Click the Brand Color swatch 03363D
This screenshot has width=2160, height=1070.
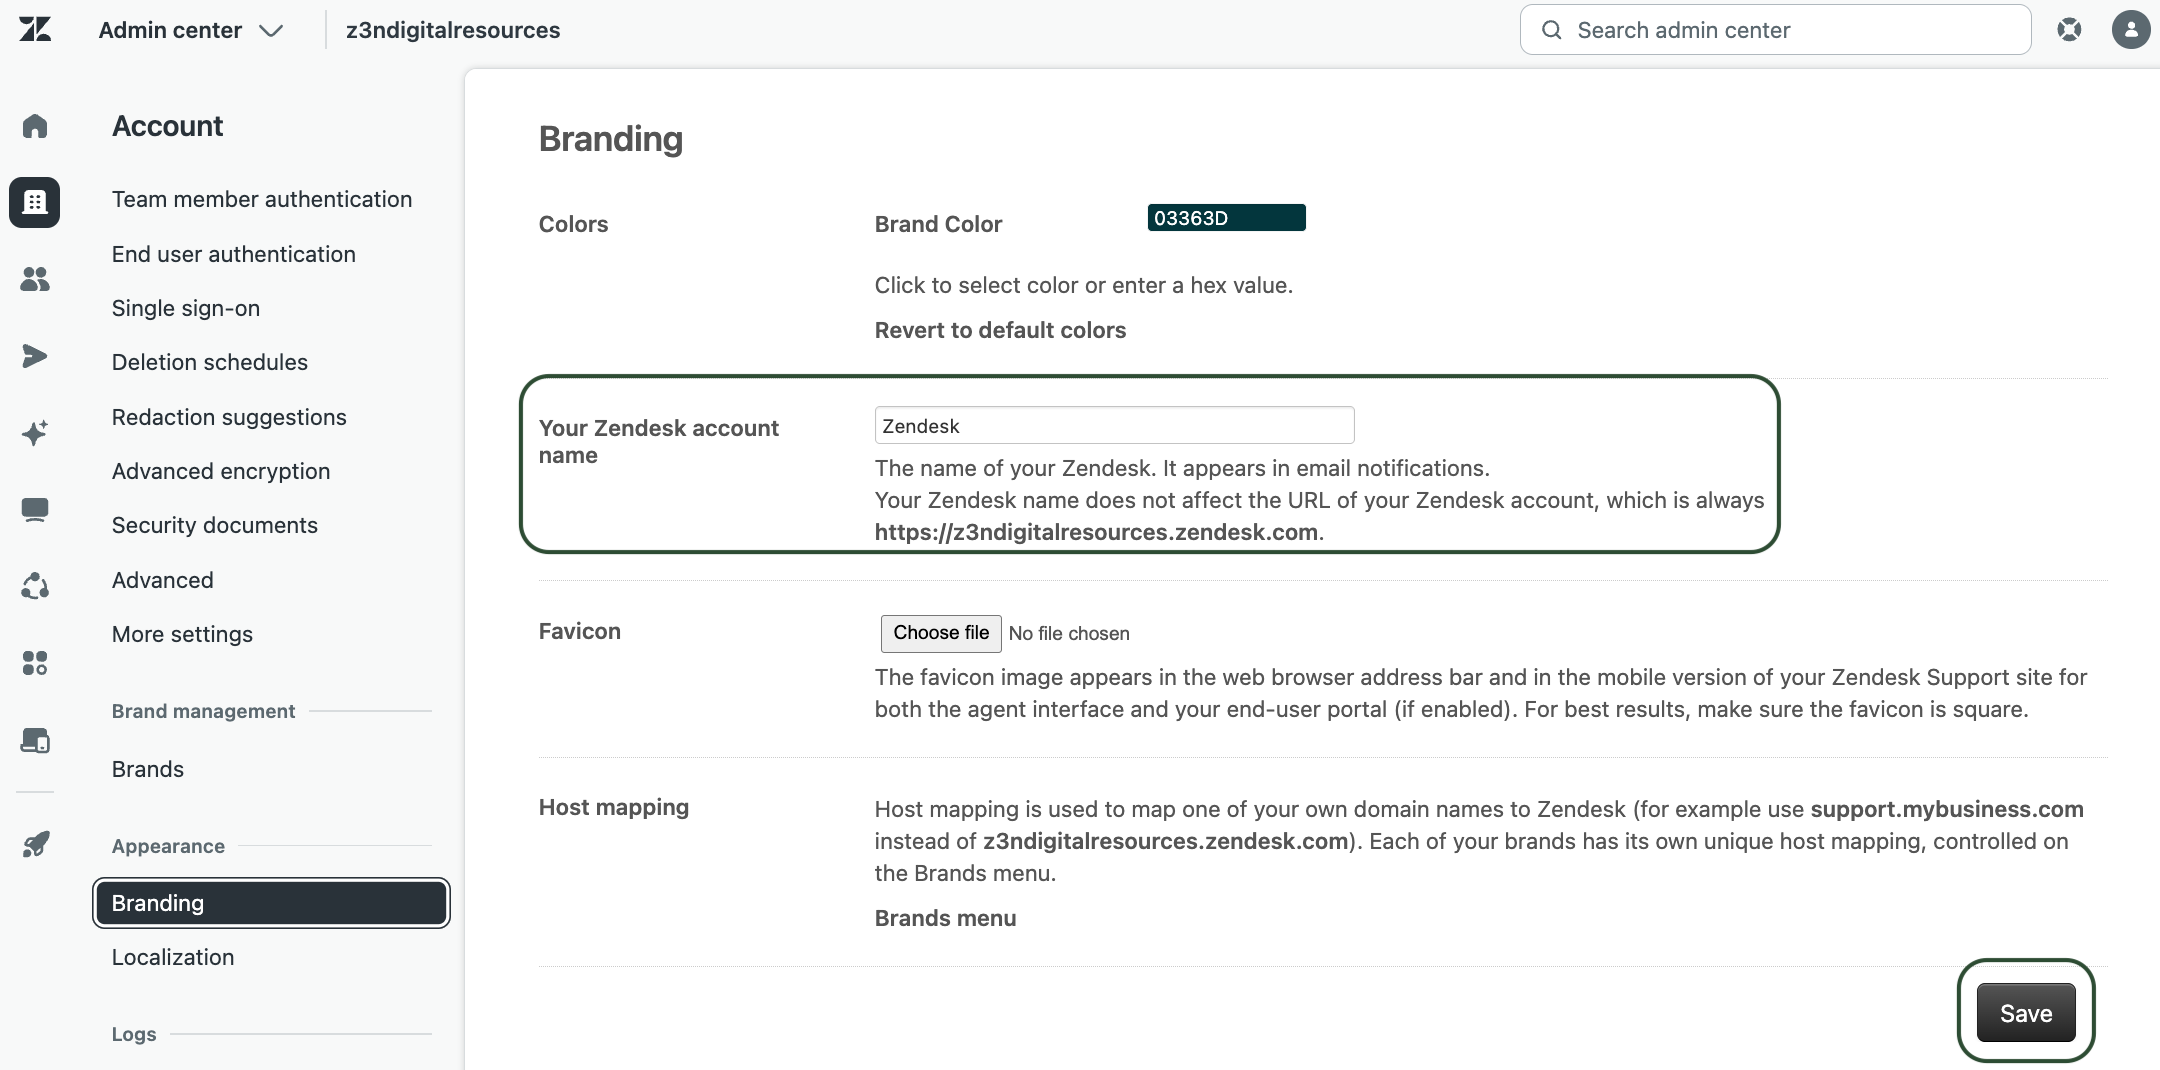pos(1226,217)
